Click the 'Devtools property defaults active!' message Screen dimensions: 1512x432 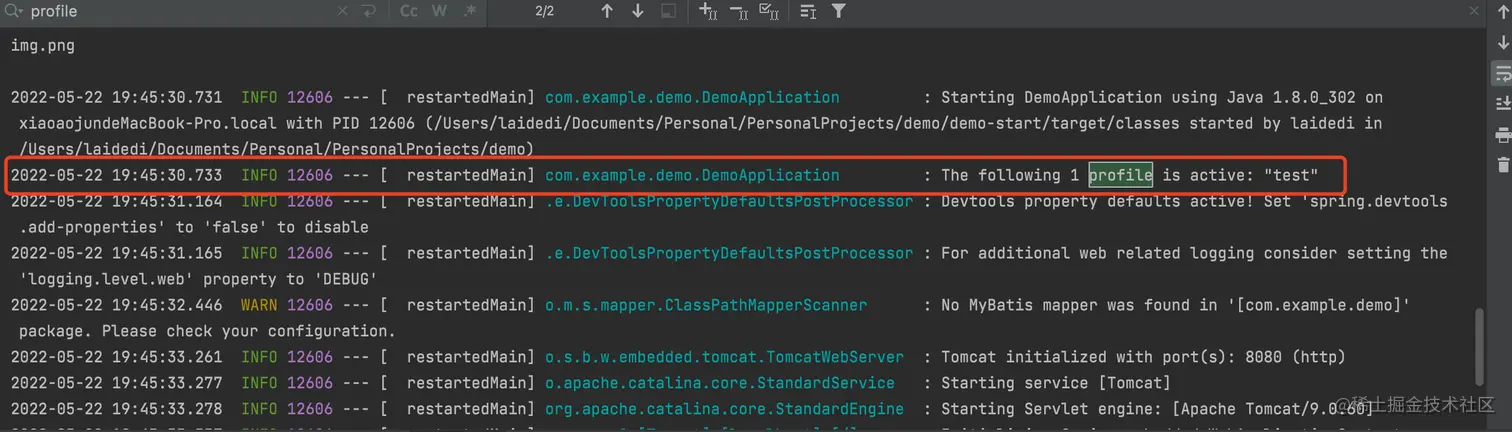[1194, 201]
